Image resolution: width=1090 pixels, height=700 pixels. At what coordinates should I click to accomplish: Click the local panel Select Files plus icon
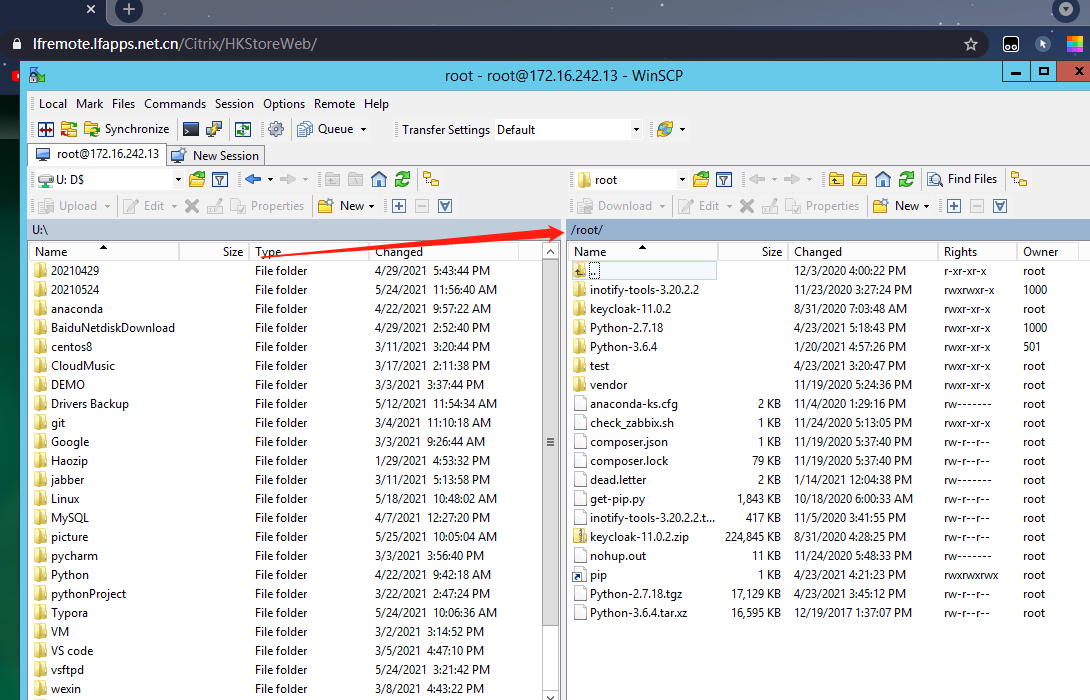click(x=399, y=206)
